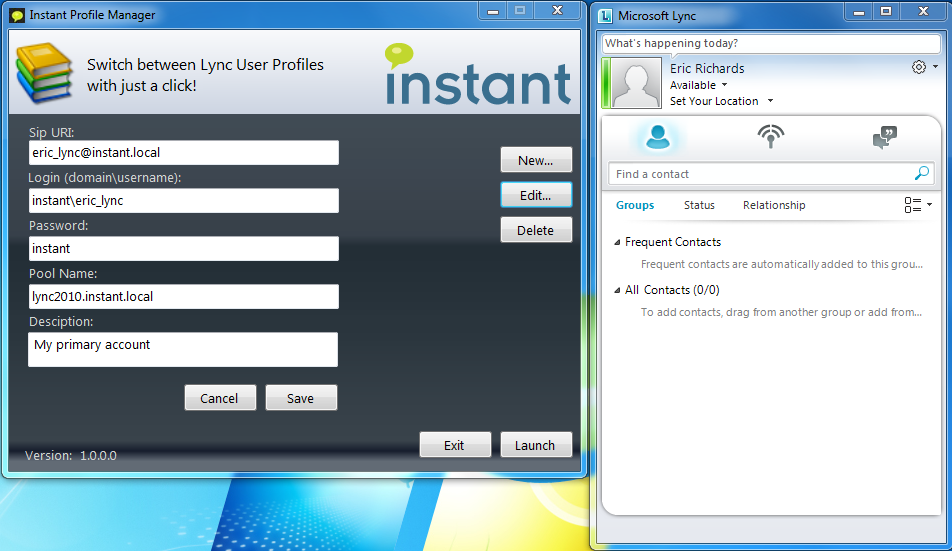The height and width of the screenshot is (551, 952).
Task: Click the Microsoft Lync title bar icon
Action: [x=605, y=16]
